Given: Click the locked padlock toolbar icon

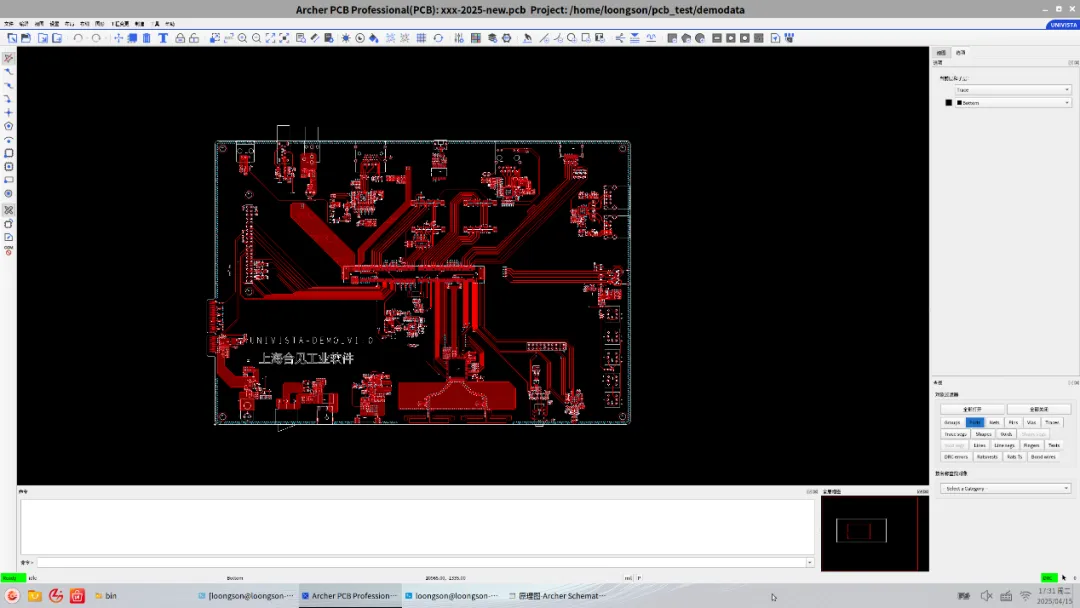Looking at the screenshot, I should 180,38.
